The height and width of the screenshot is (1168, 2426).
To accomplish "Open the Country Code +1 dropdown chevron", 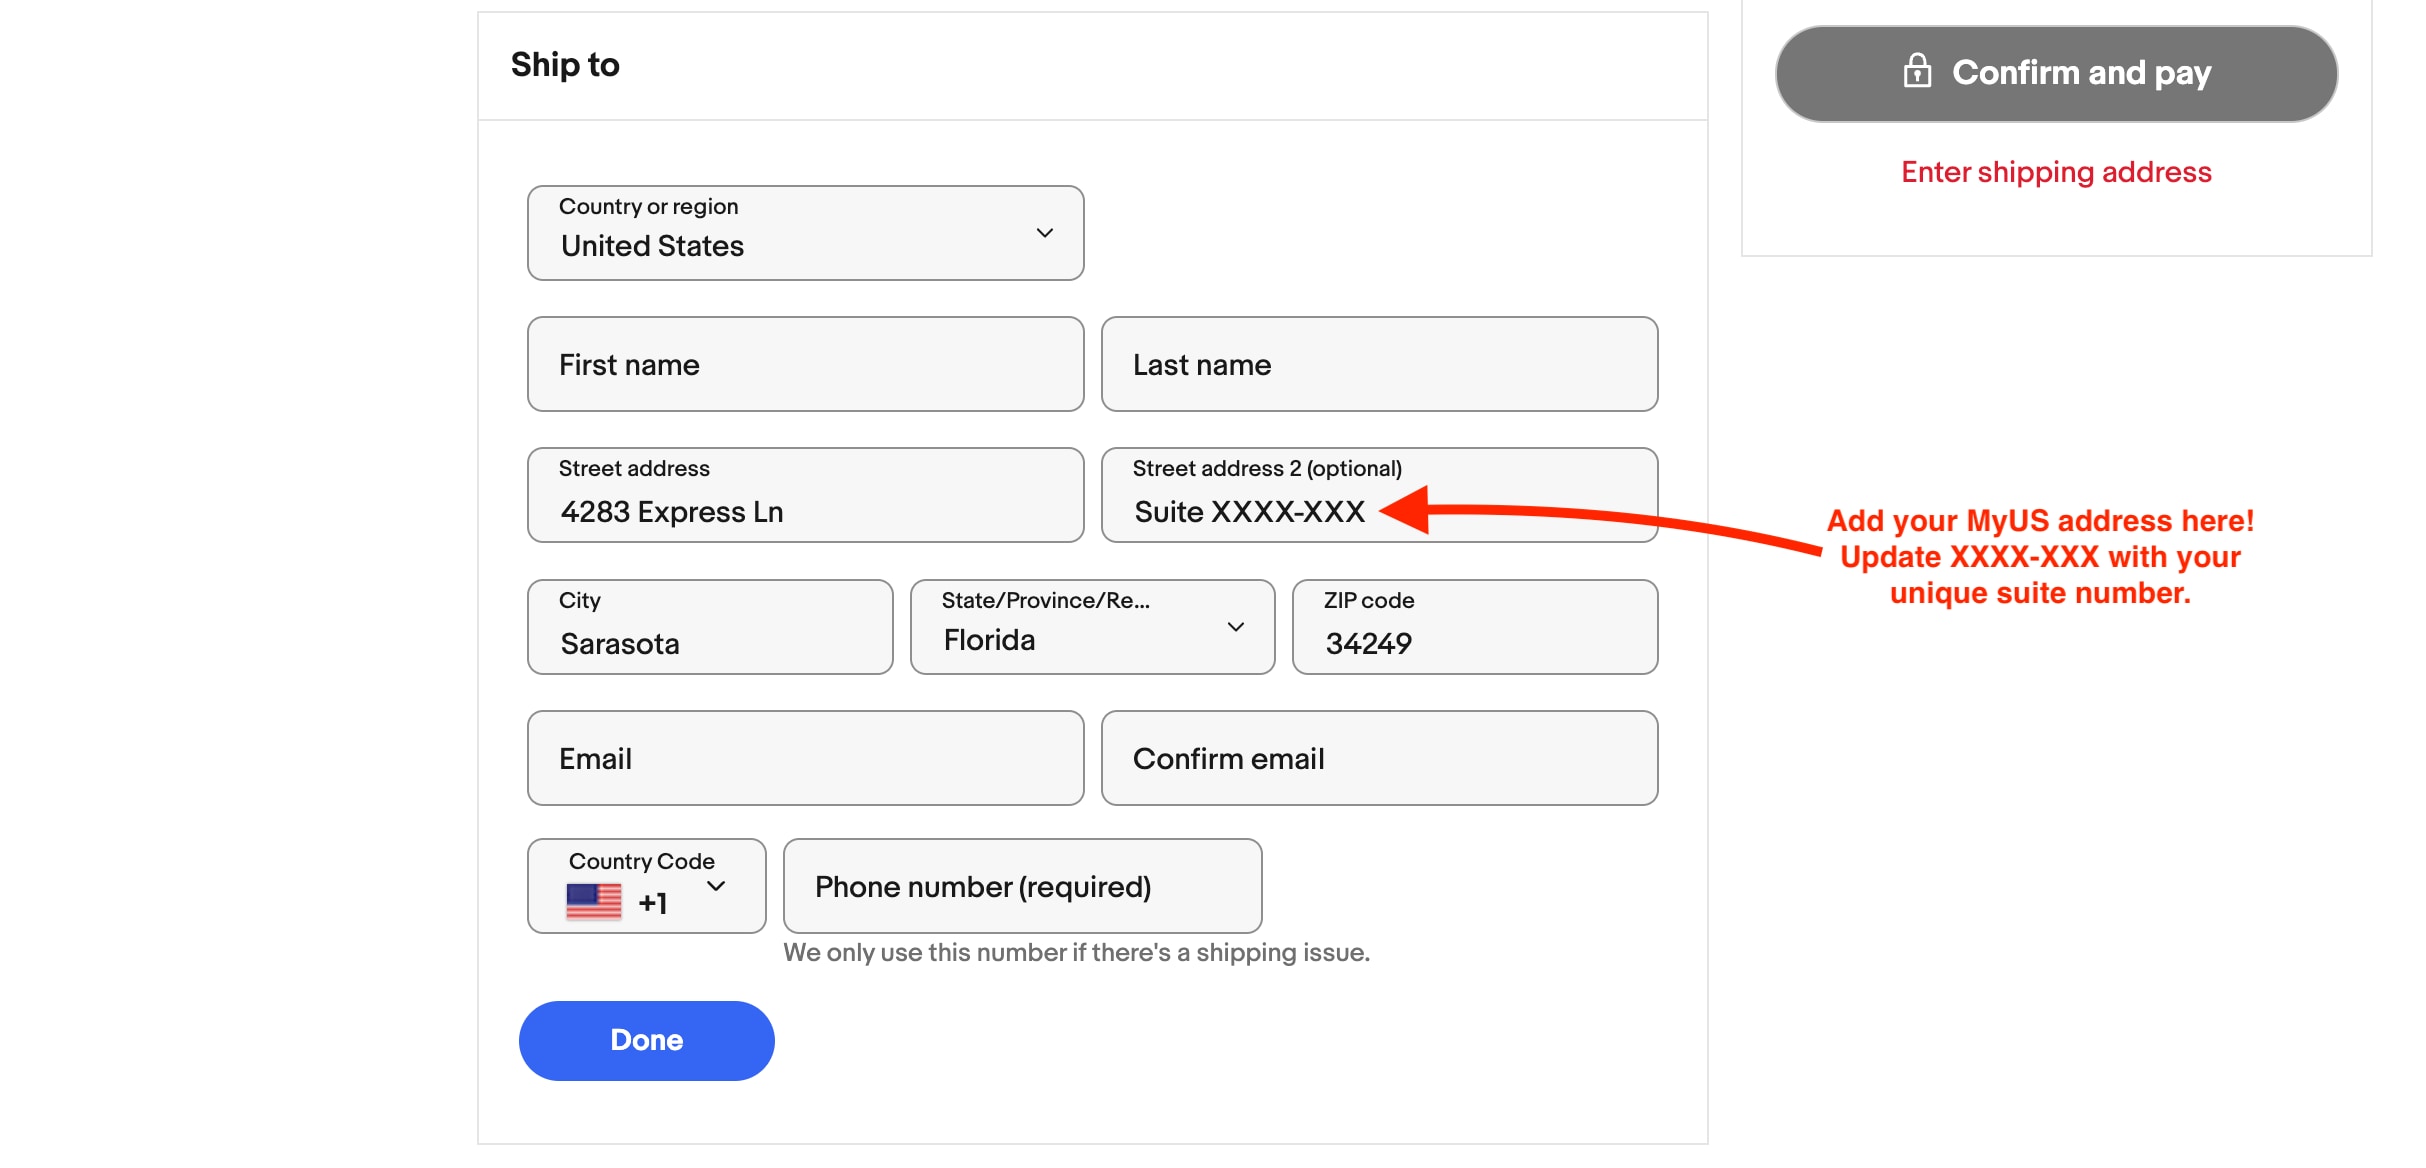I will 716,886.
